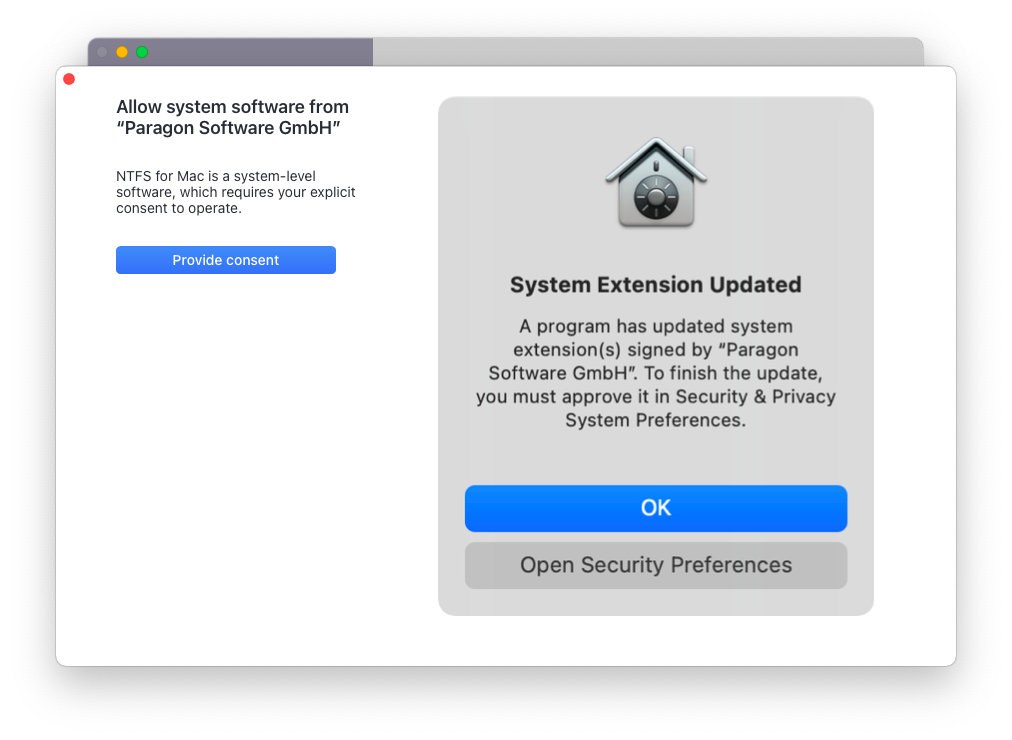Click the NTFS for Mac description text
The height and width of the screenshot is (740, 1012).
coord(236,192)
